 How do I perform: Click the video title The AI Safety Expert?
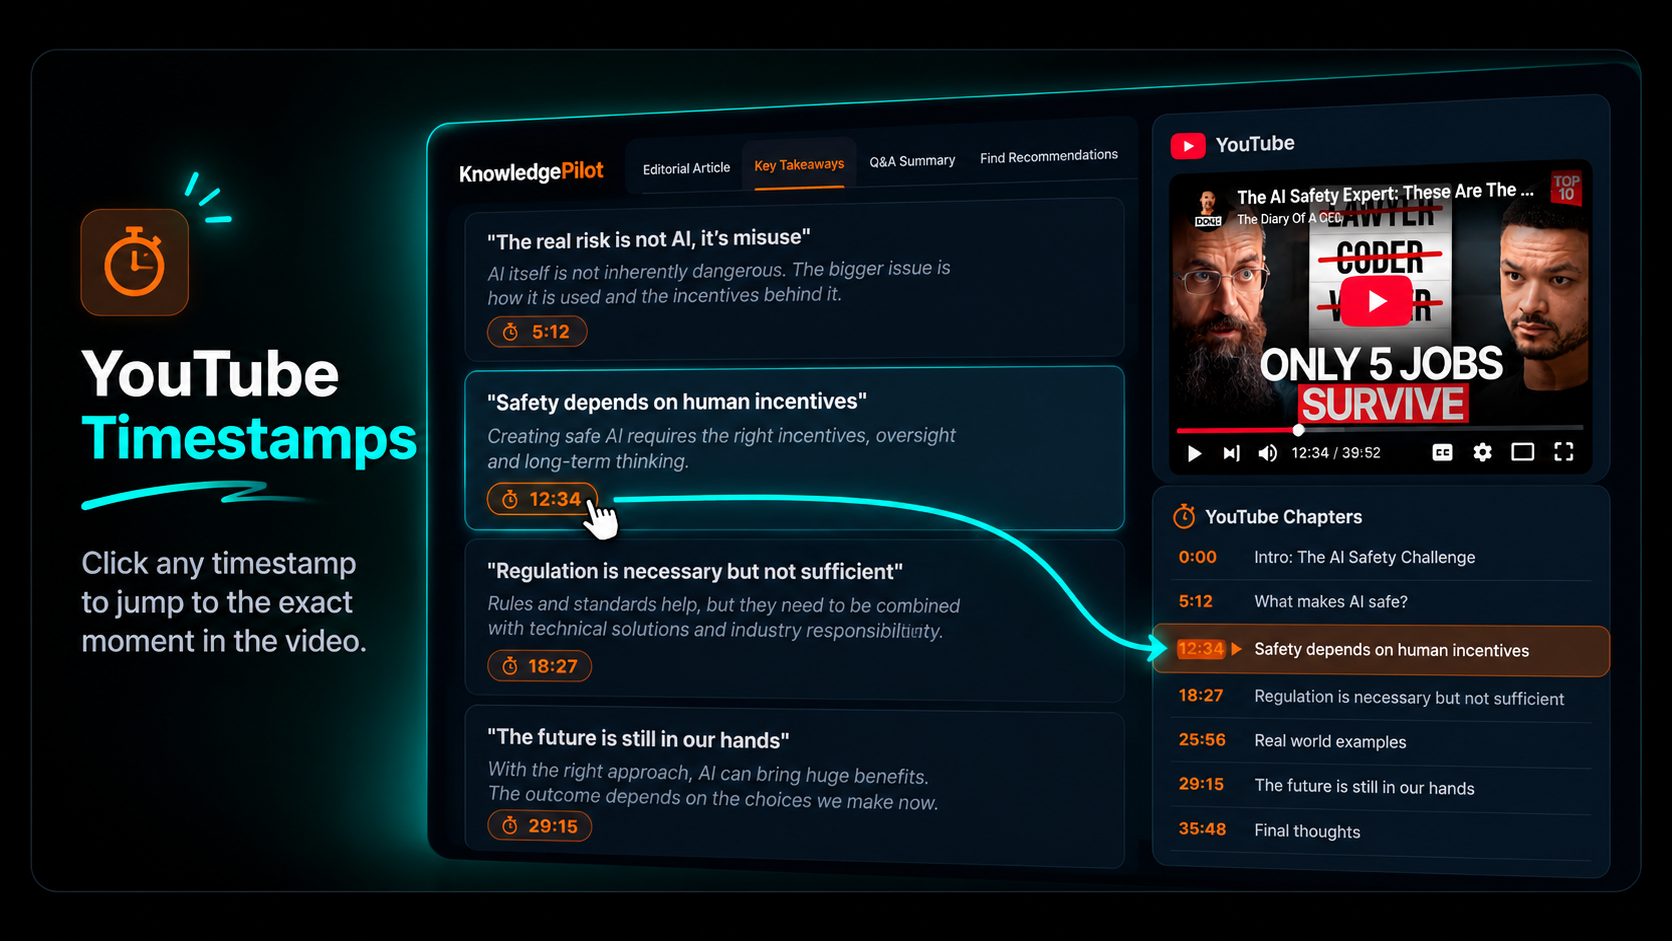1385,193
